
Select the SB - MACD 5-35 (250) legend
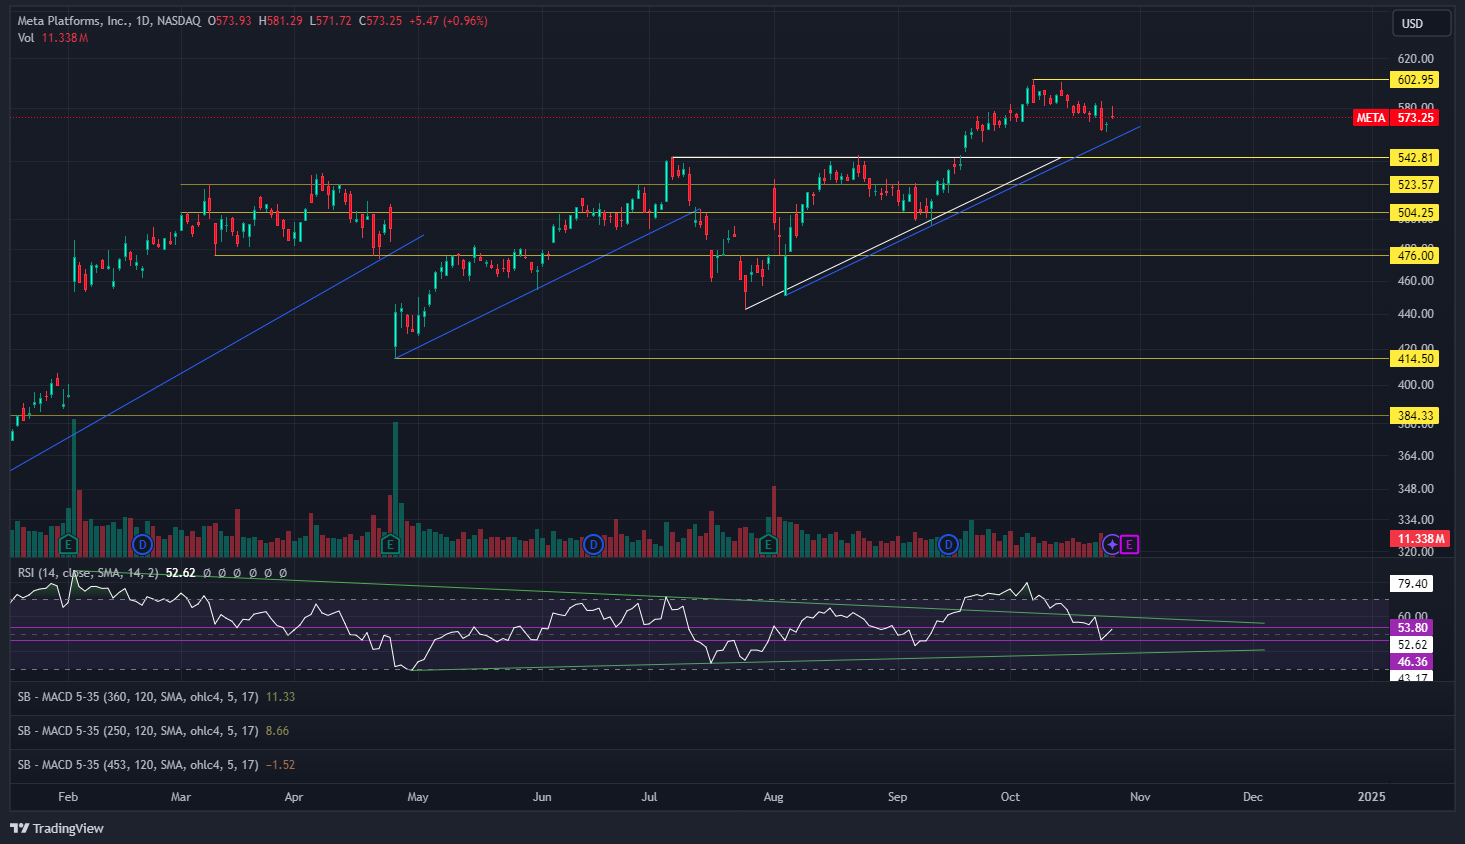click(x=138, y=731)
